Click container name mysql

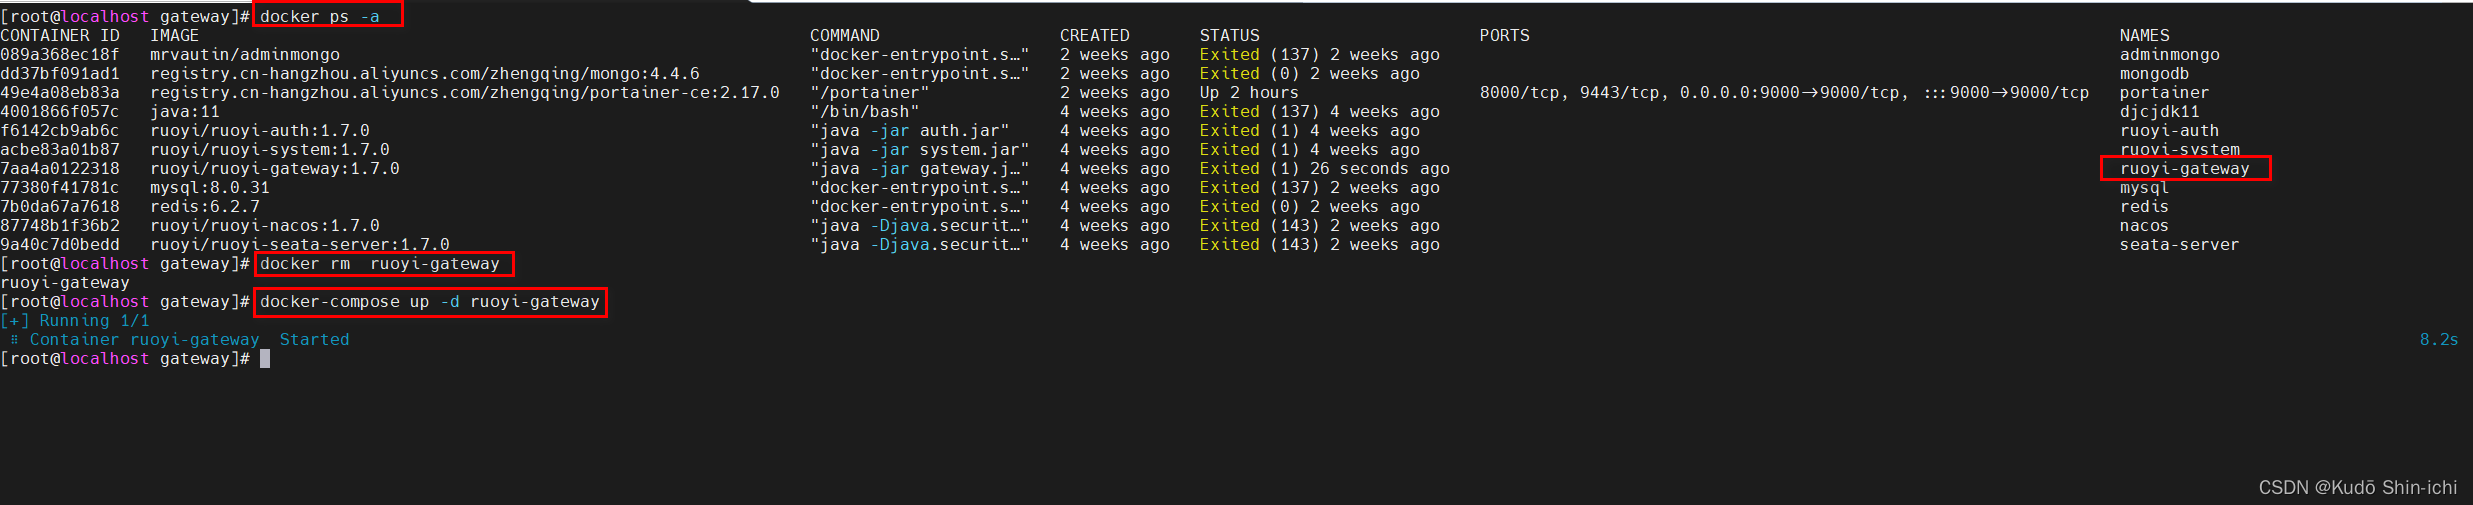(2145, 188)
